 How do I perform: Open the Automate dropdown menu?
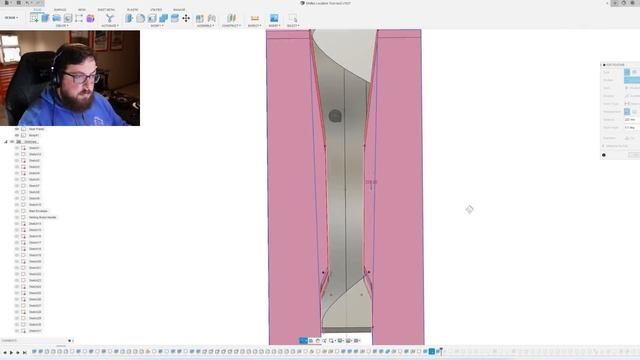pyautogui.click(x=110, y=26)
